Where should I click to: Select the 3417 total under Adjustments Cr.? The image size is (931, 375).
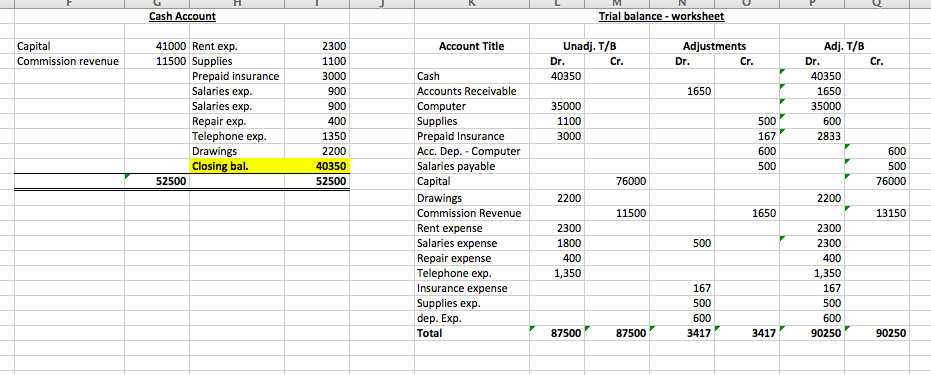[747, 333]
